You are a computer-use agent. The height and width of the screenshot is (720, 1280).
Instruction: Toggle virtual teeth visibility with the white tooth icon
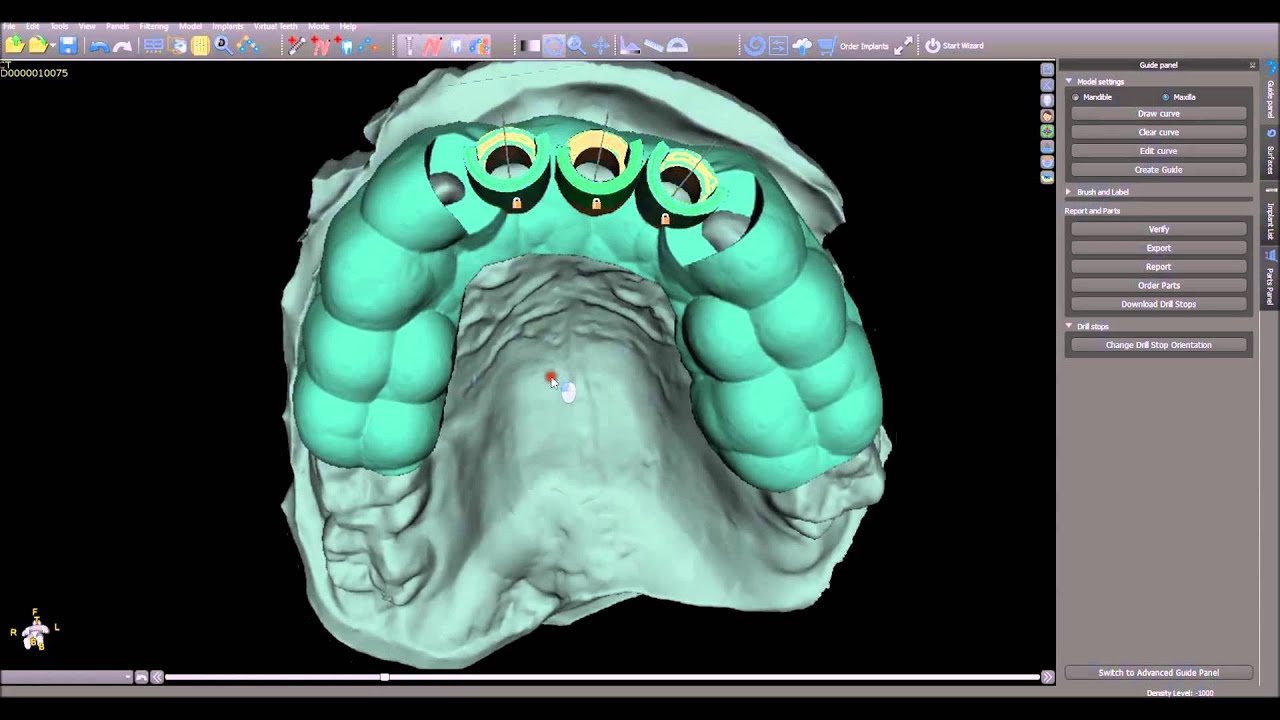coord(456,45)
